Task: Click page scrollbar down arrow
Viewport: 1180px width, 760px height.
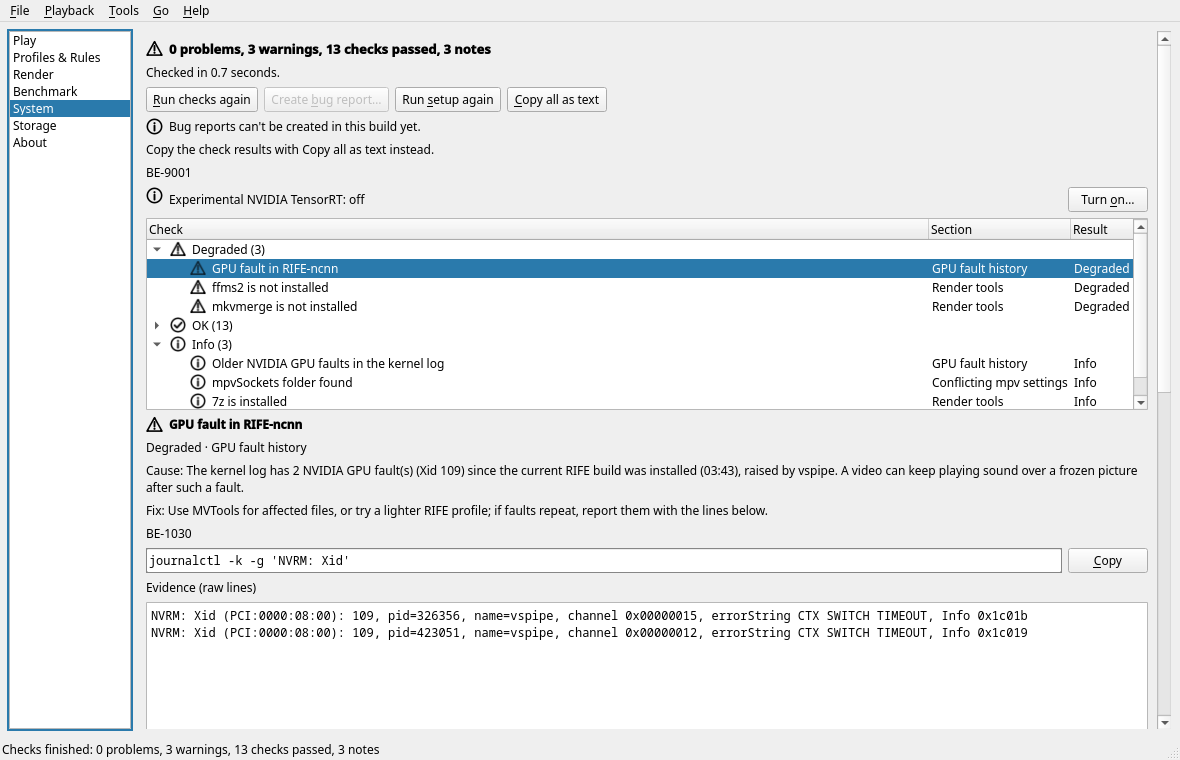Action: [1165, 722]
